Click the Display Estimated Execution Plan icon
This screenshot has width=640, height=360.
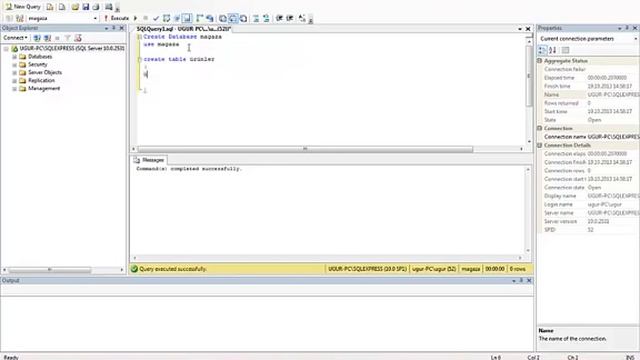(167, 18)
